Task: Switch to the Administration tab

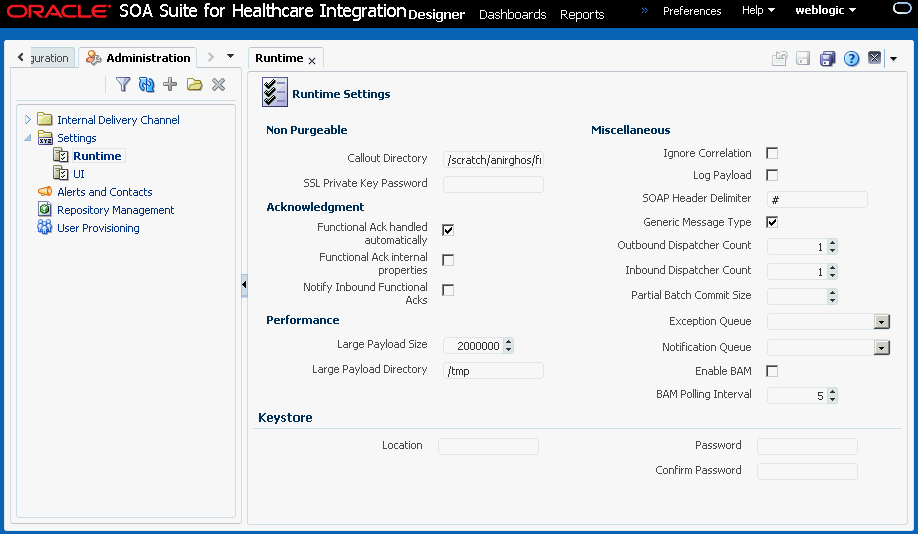Action: coord(138,57)
